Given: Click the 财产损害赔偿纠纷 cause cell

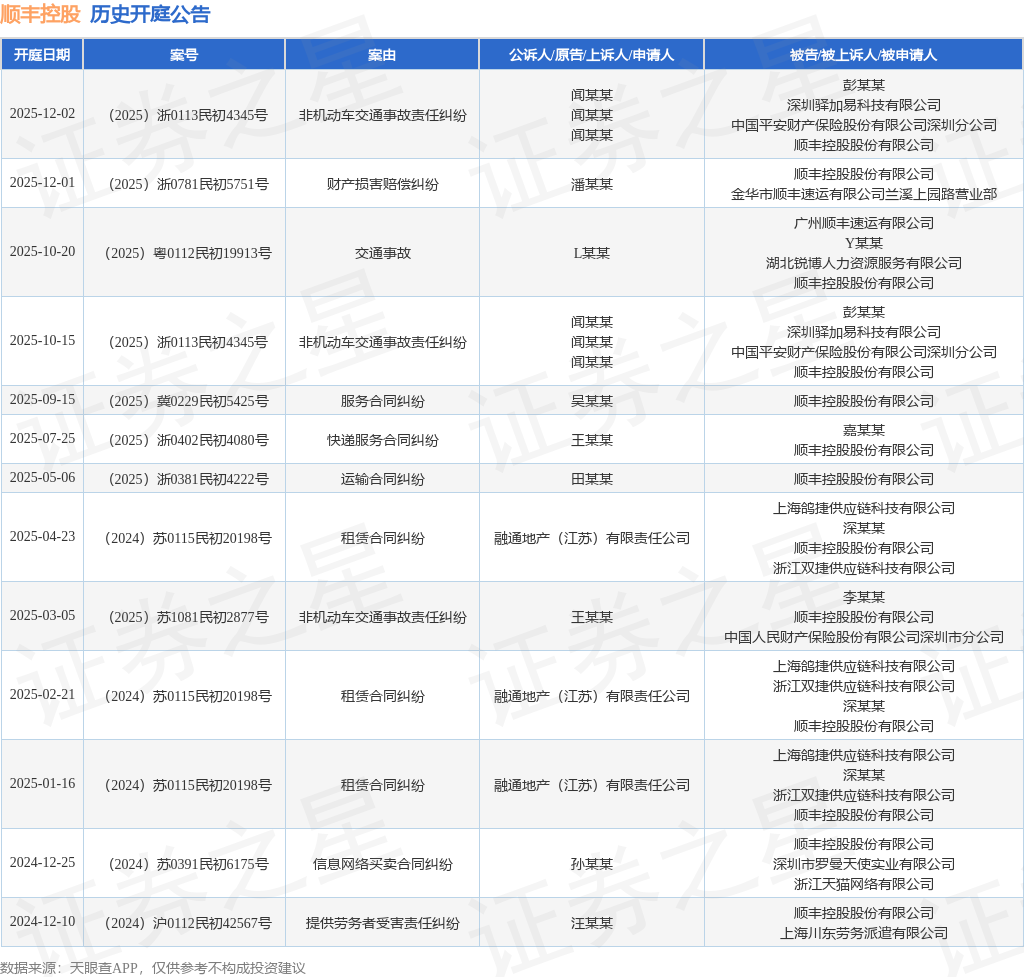Looking at the screenshot, I should (x=382, y=184).
